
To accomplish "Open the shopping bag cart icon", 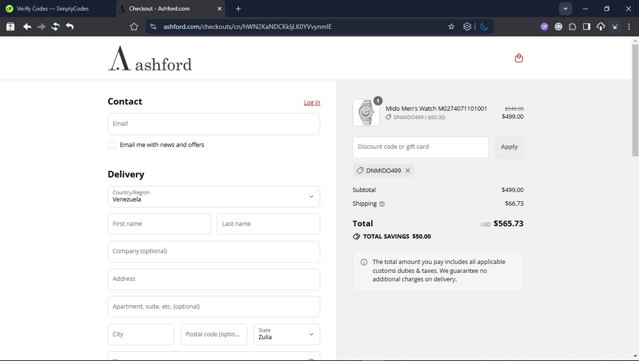I will pyautogui.click(x=518, y=58).
